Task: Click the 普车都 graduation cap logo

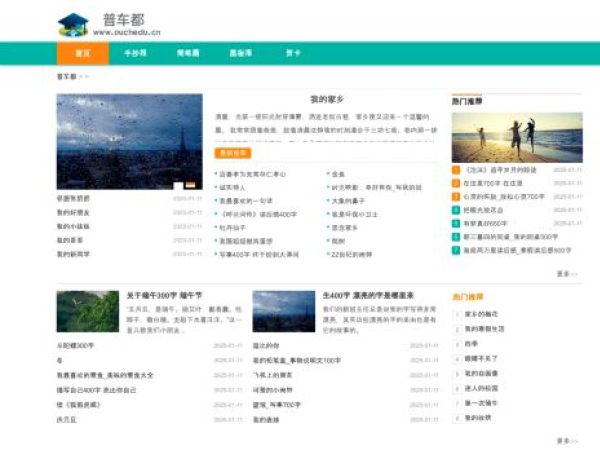Action: pos(72,23)
